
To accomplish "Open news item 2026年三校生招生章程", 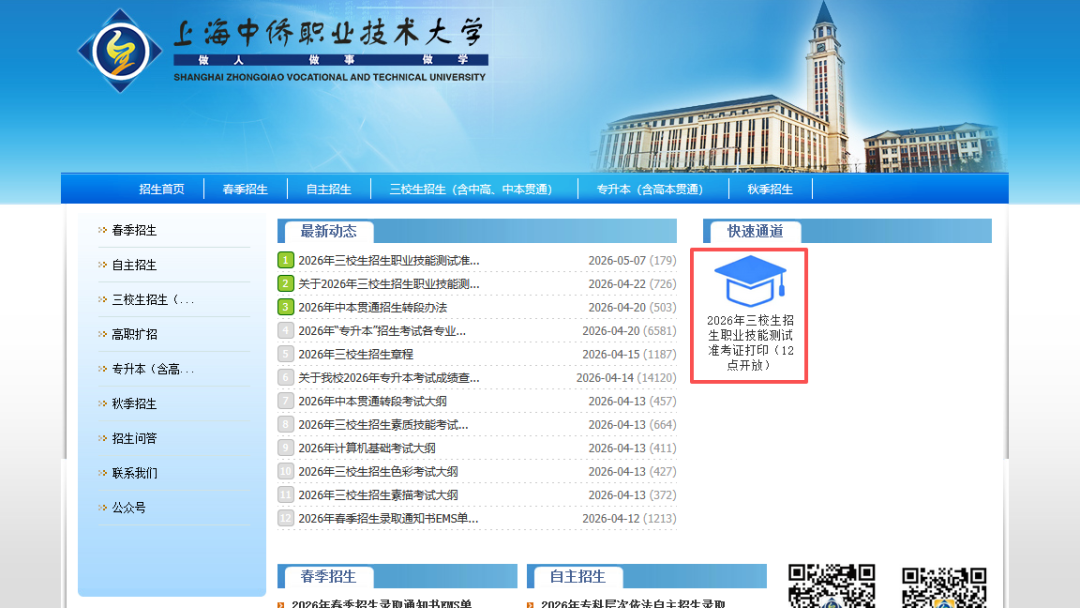I will (x=355, y=354).
